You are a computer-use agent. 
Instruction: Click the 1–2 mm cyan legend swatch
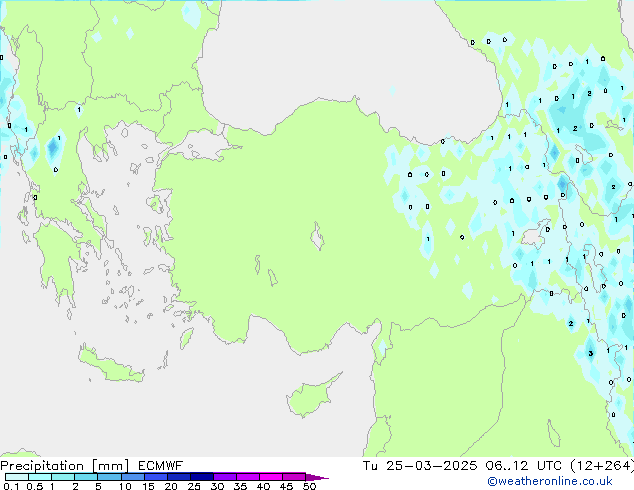click(x=63, y=477)
